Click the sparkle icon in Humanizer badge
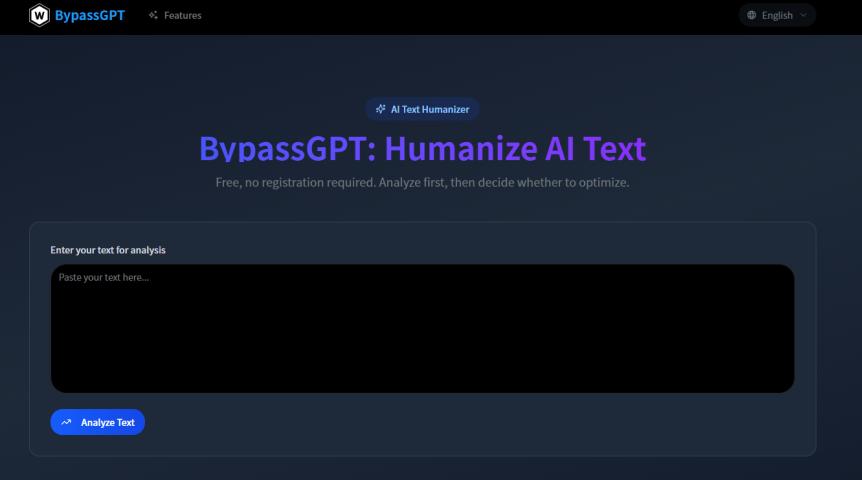 380,109
